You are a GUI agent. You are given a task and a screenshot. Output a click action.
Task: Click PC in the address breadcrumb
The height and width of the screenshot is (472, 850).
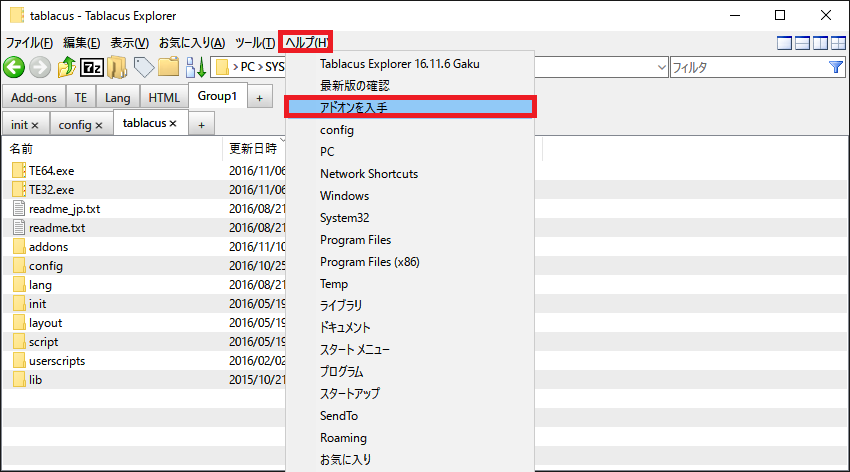(x=248, y=67)
